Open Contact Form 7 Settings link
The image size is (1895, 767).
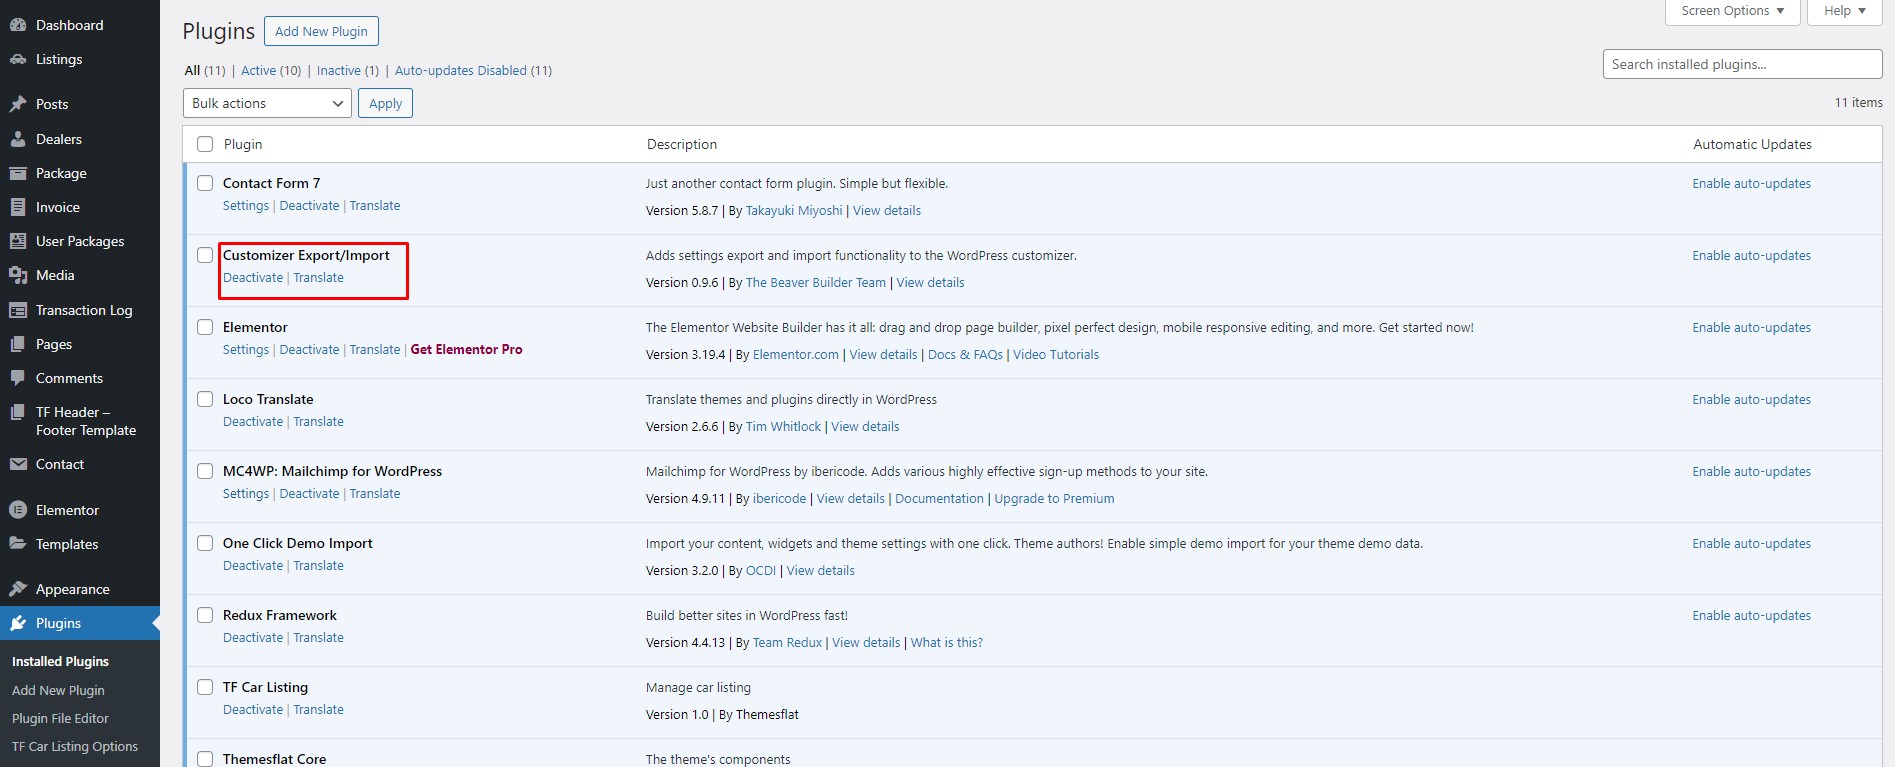click(x=246, y=205)
